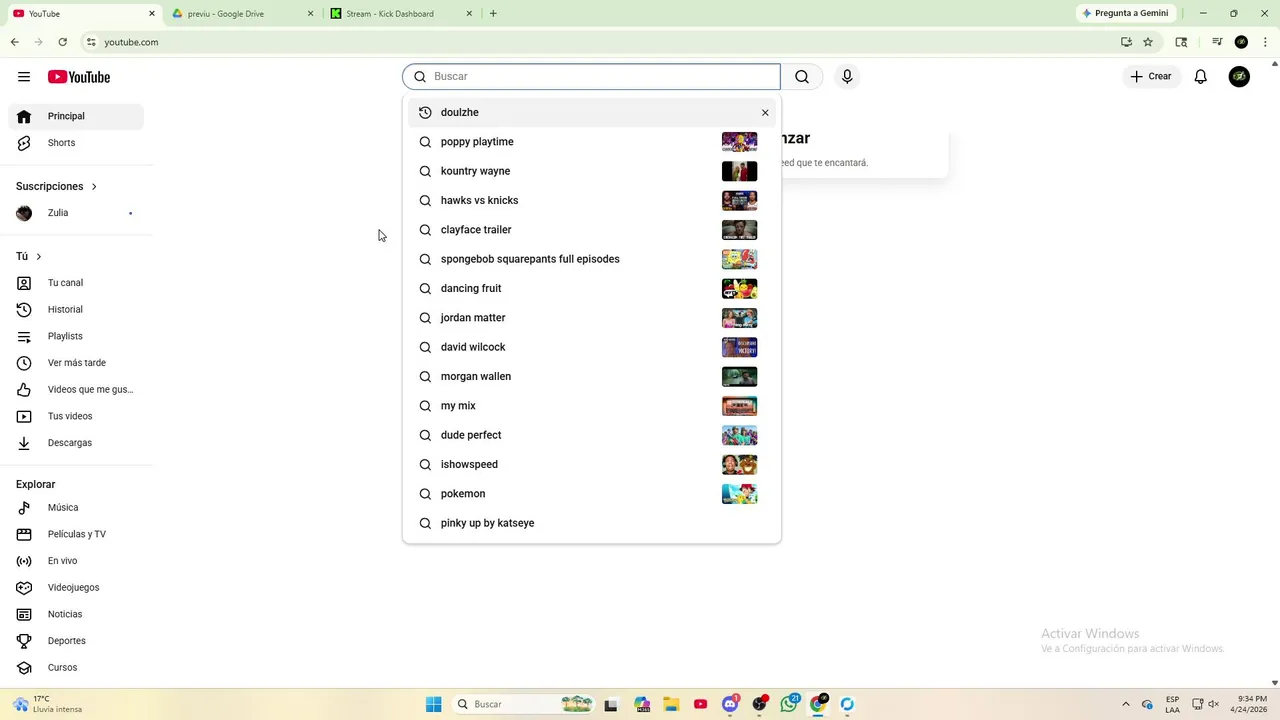Open Música icon under Explorar
The image size is (1280, 720).
pos(24,508)
